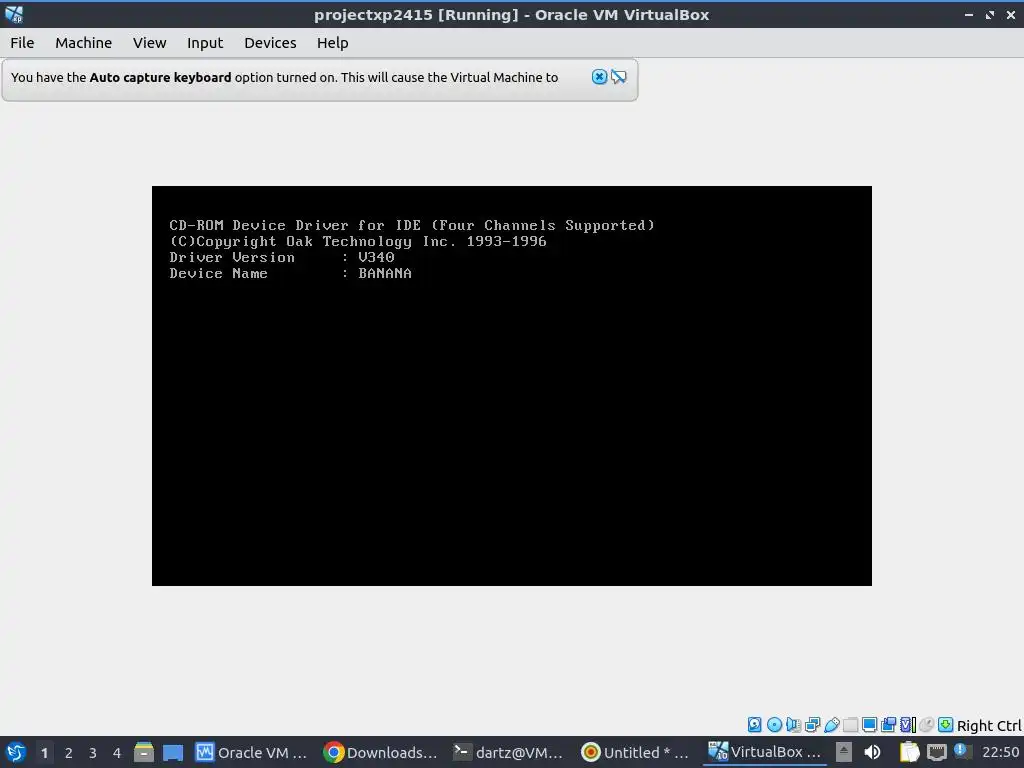Switch to workspace 3
Image resolution: width=1024 pixels, height=768 pixels.
coord(93,753)
